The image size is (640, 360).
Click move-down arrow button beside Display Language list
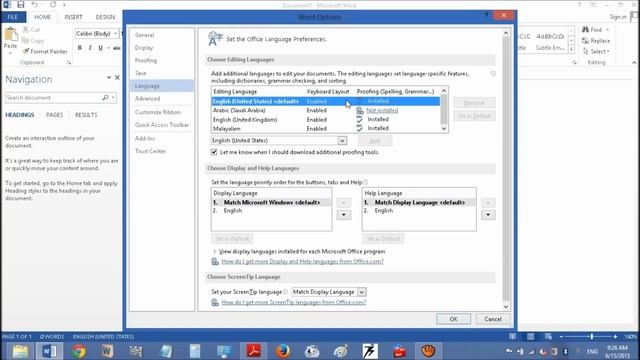point(344,215)
